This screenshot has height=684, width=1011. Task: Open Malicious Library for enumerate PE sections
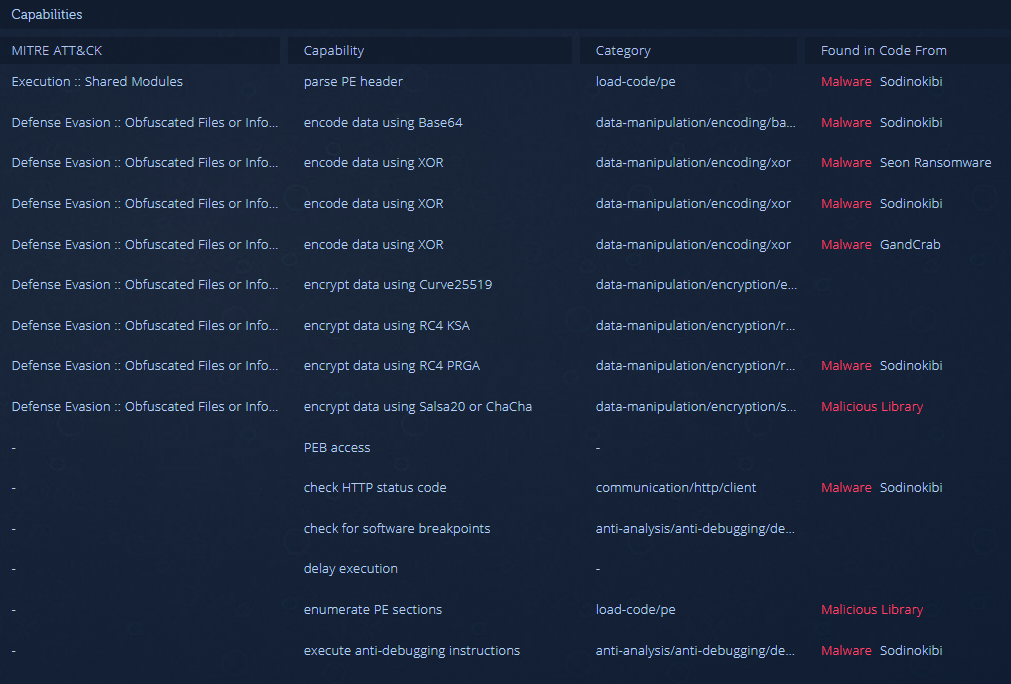coord(872,610)
